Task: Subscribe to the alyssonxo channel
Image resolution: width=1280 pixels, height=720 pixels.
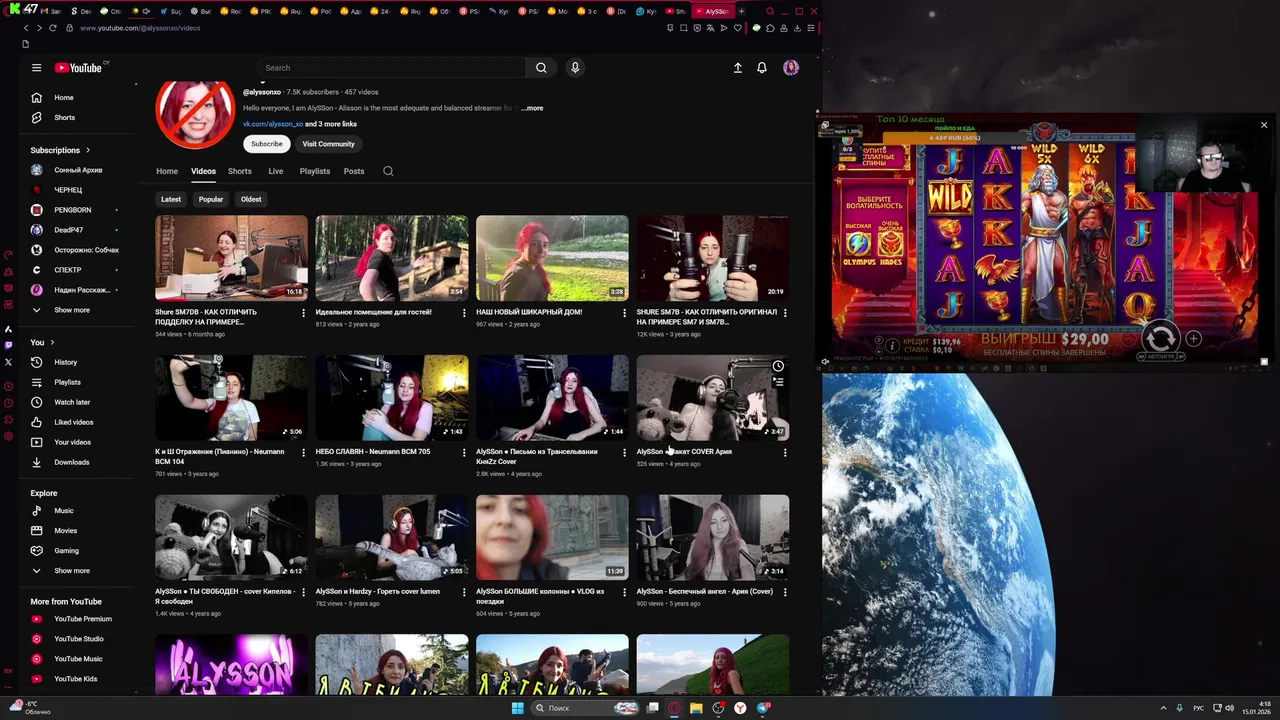Action: point(267,144)
